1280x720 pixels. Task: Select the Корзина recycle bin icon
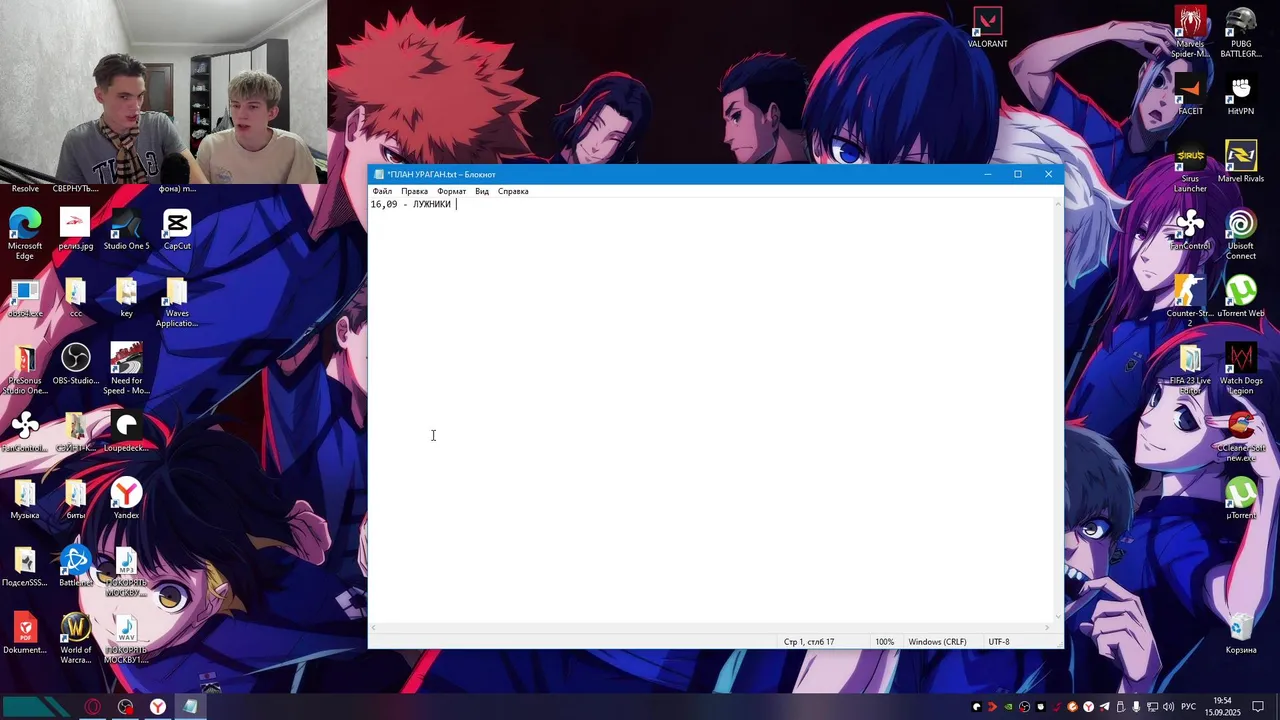tap(1241, 633)
